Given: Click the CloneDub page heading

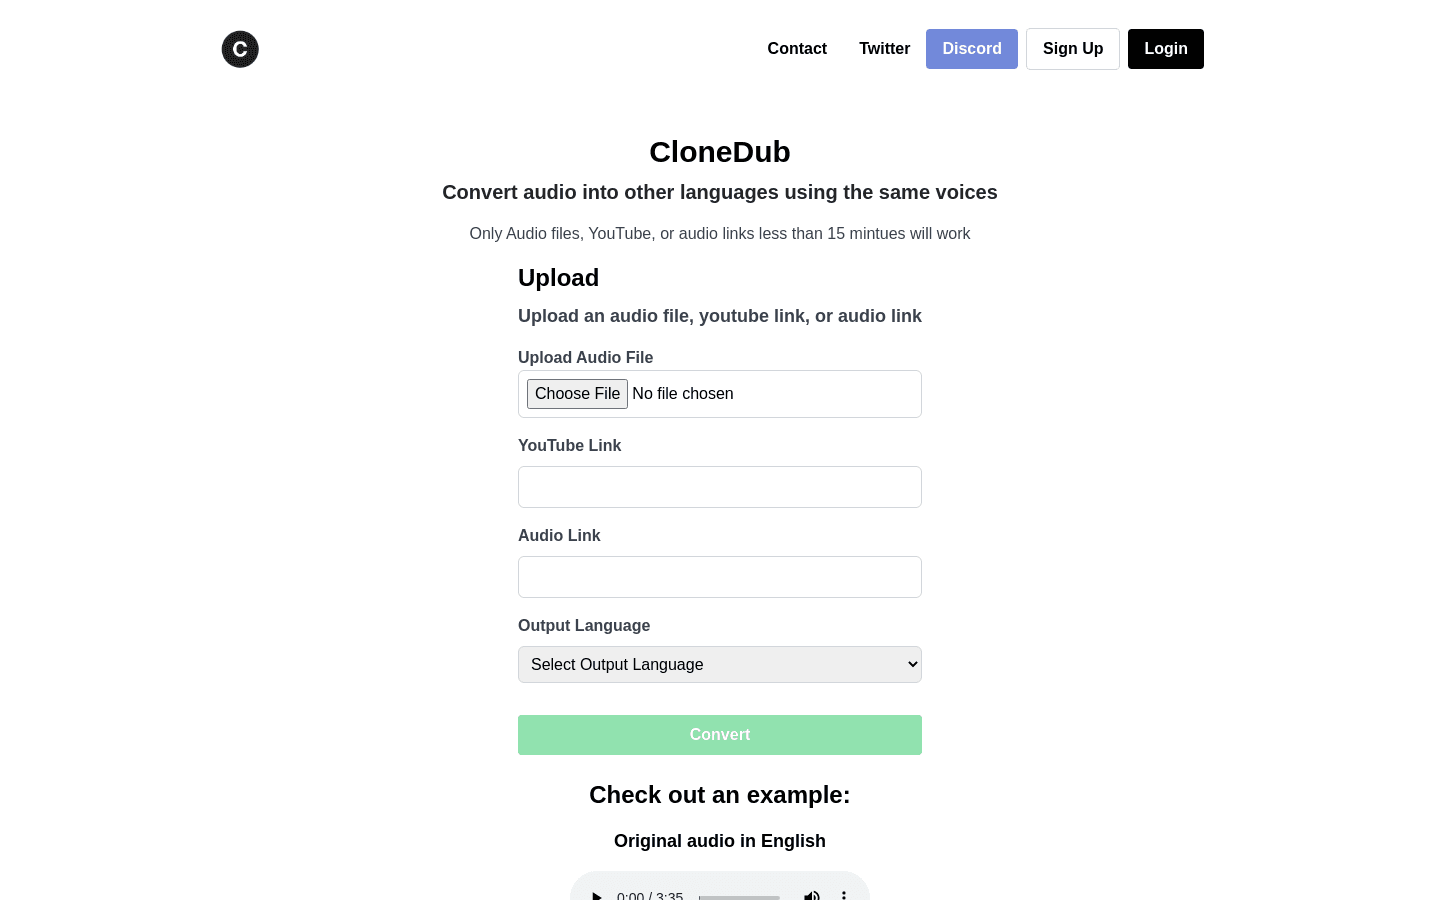Looking at the screenshot, I should click(720, 152).
